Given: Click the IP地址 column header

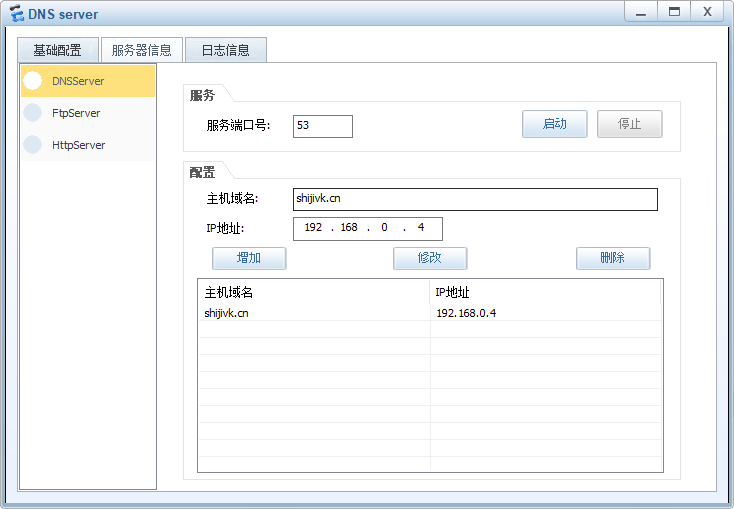Looking at the screenshot, I should pos(545,293).
